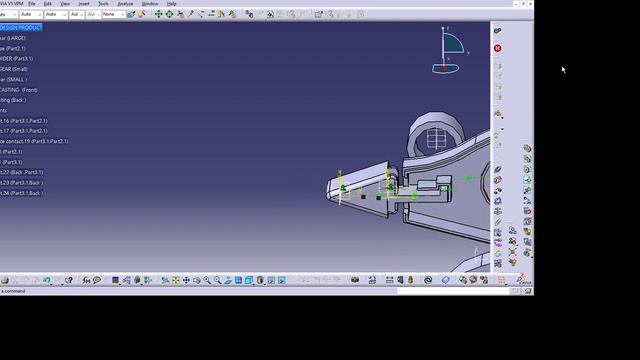Select the .23 (Part3.1,Back ) constraint

tap(22, 183)
